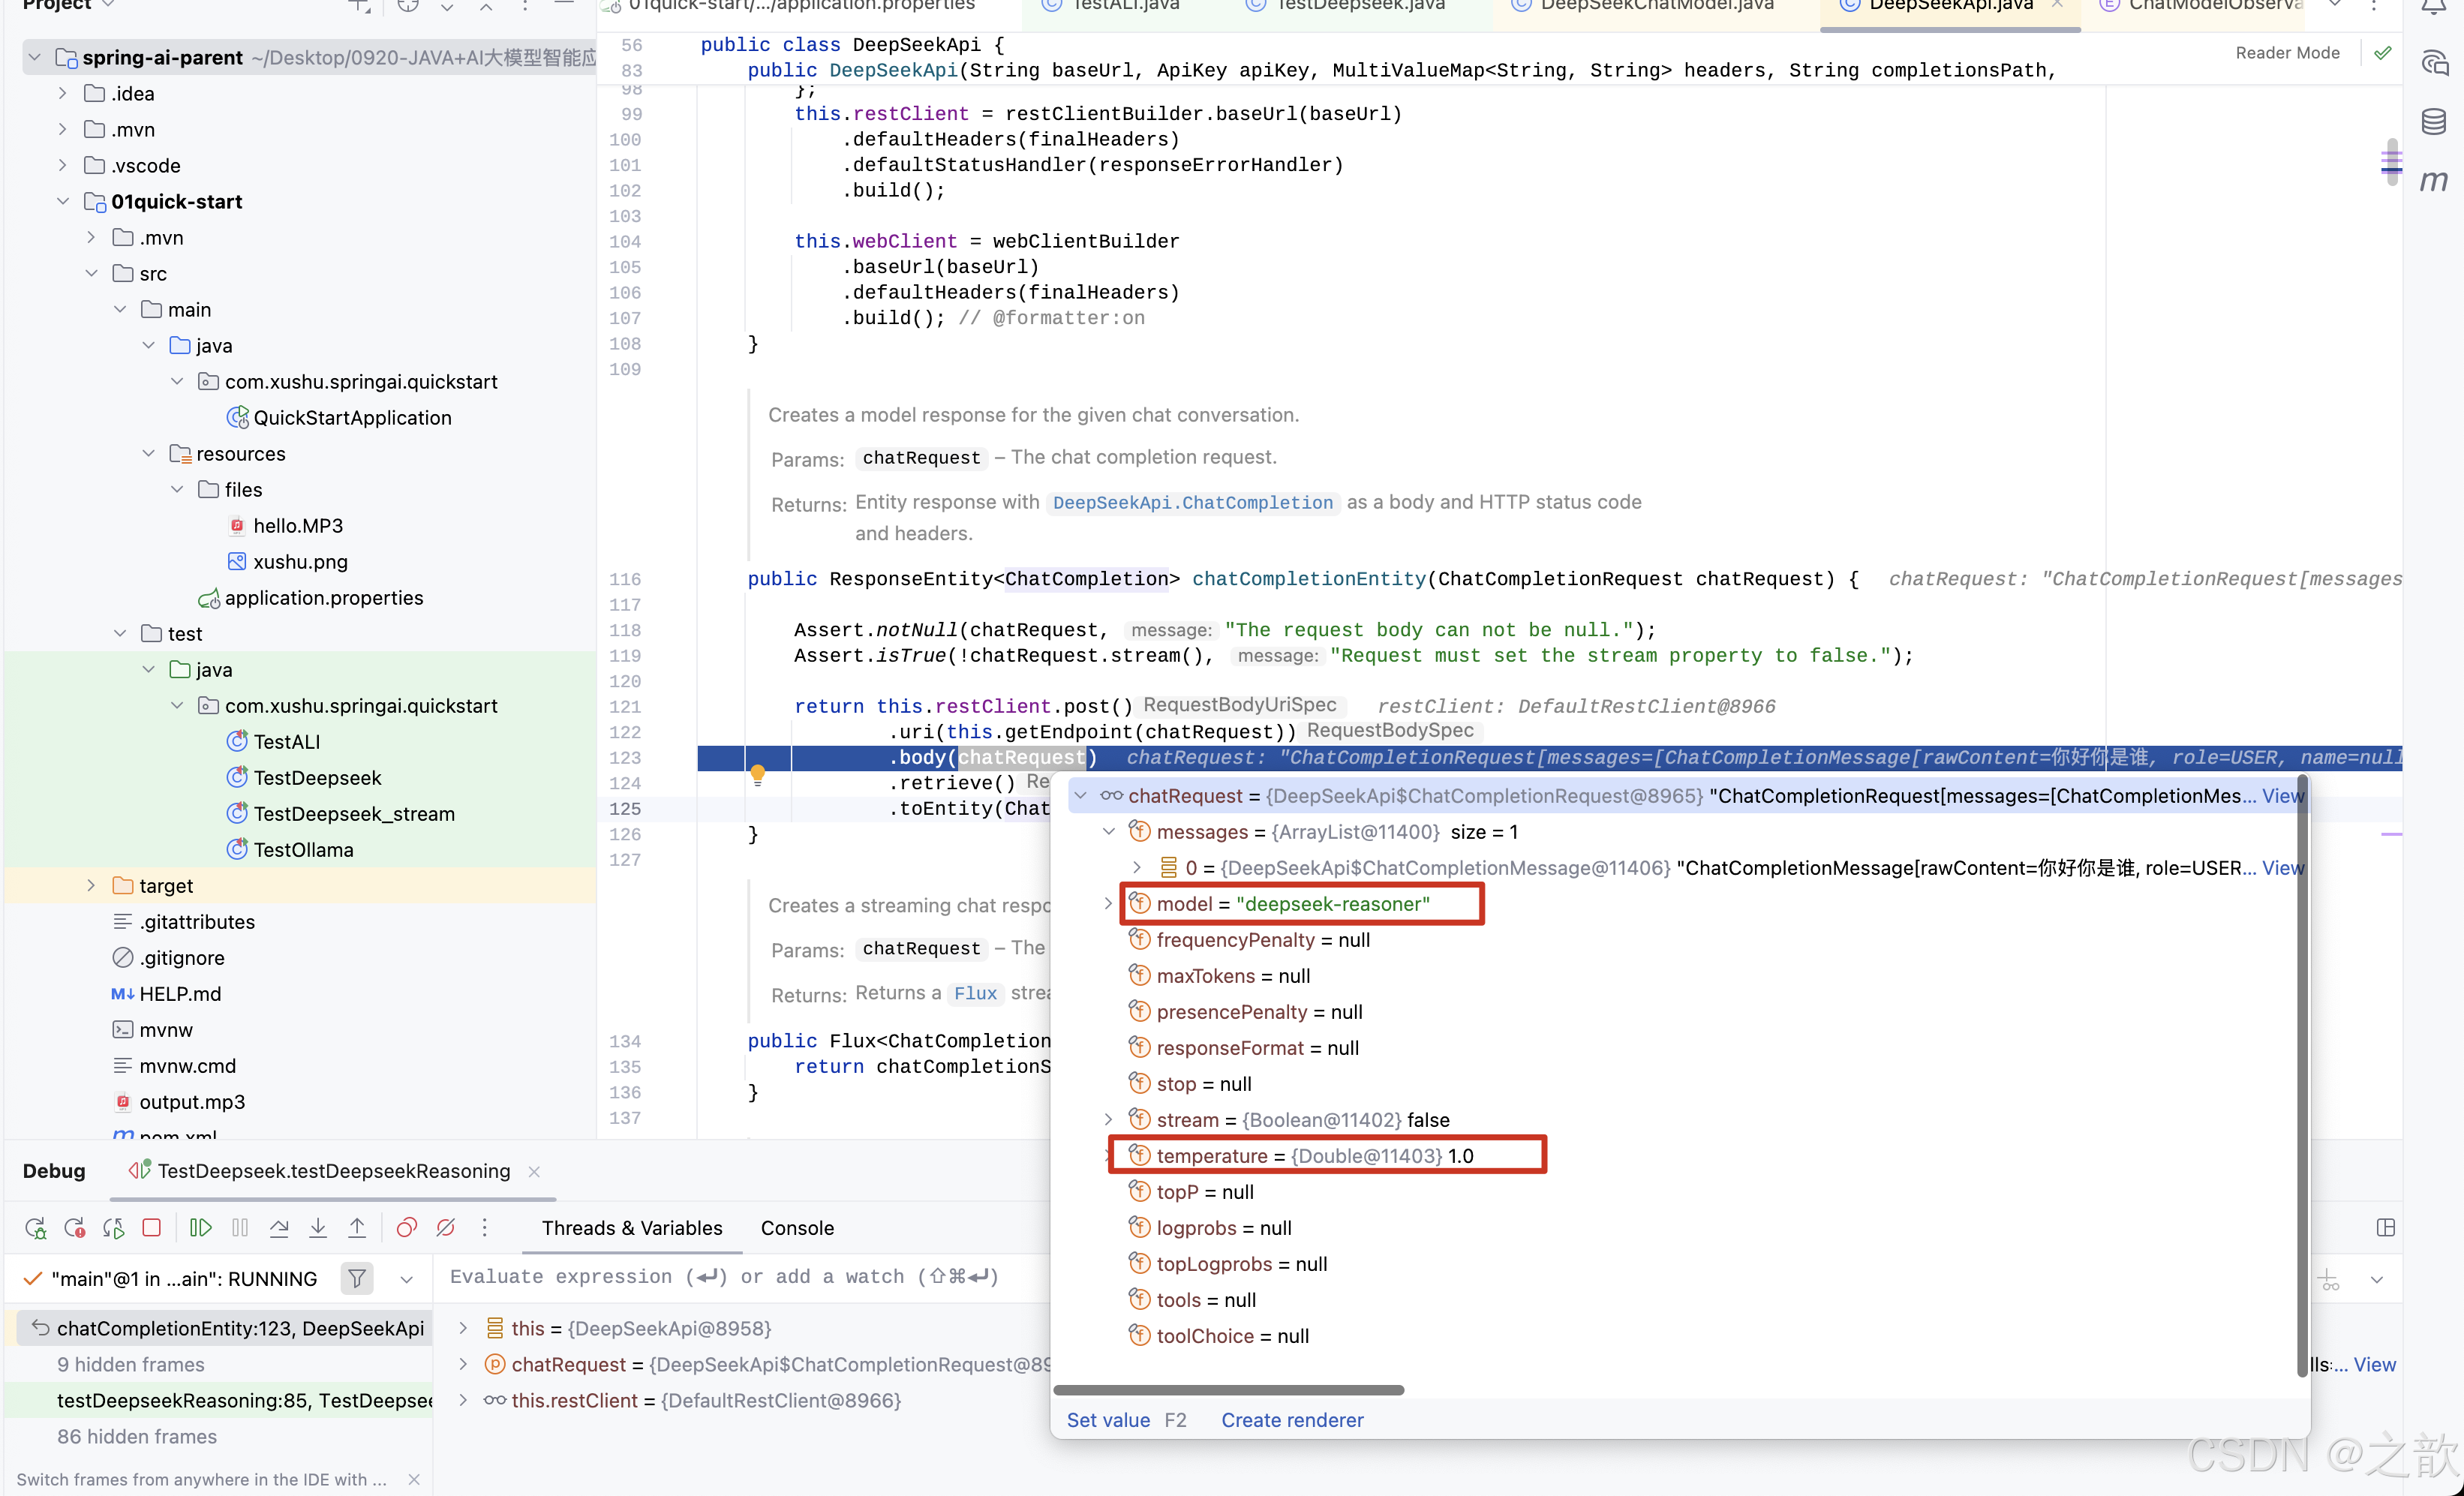Open the Database tool window icon
2464x1496 pixels.
[2433, 122]
